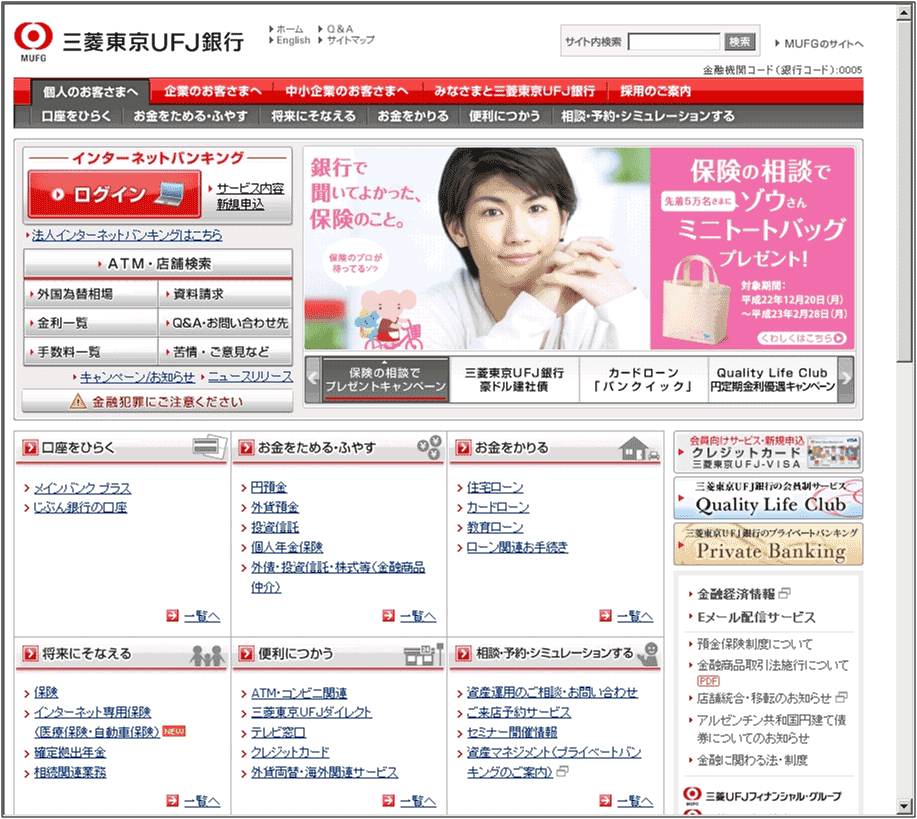This screenshot has width=917, height=819.
Task: Open the 個人のお客さまへ tab
Action: [90, 92]
